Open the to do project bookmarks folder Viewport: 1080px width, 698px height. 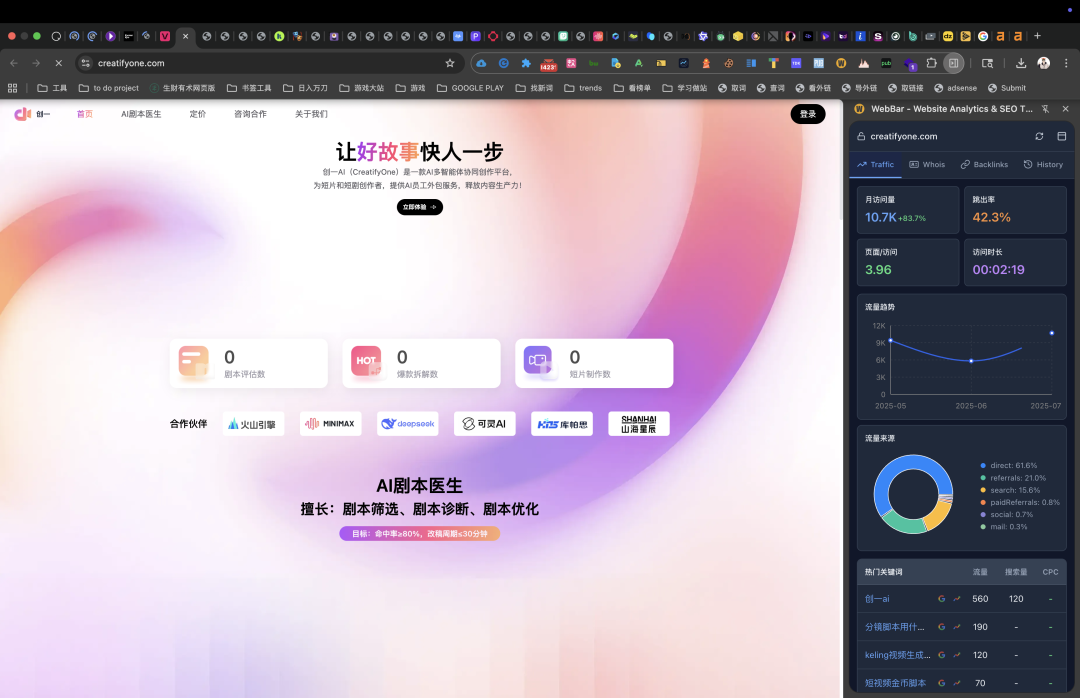[109, 88]
